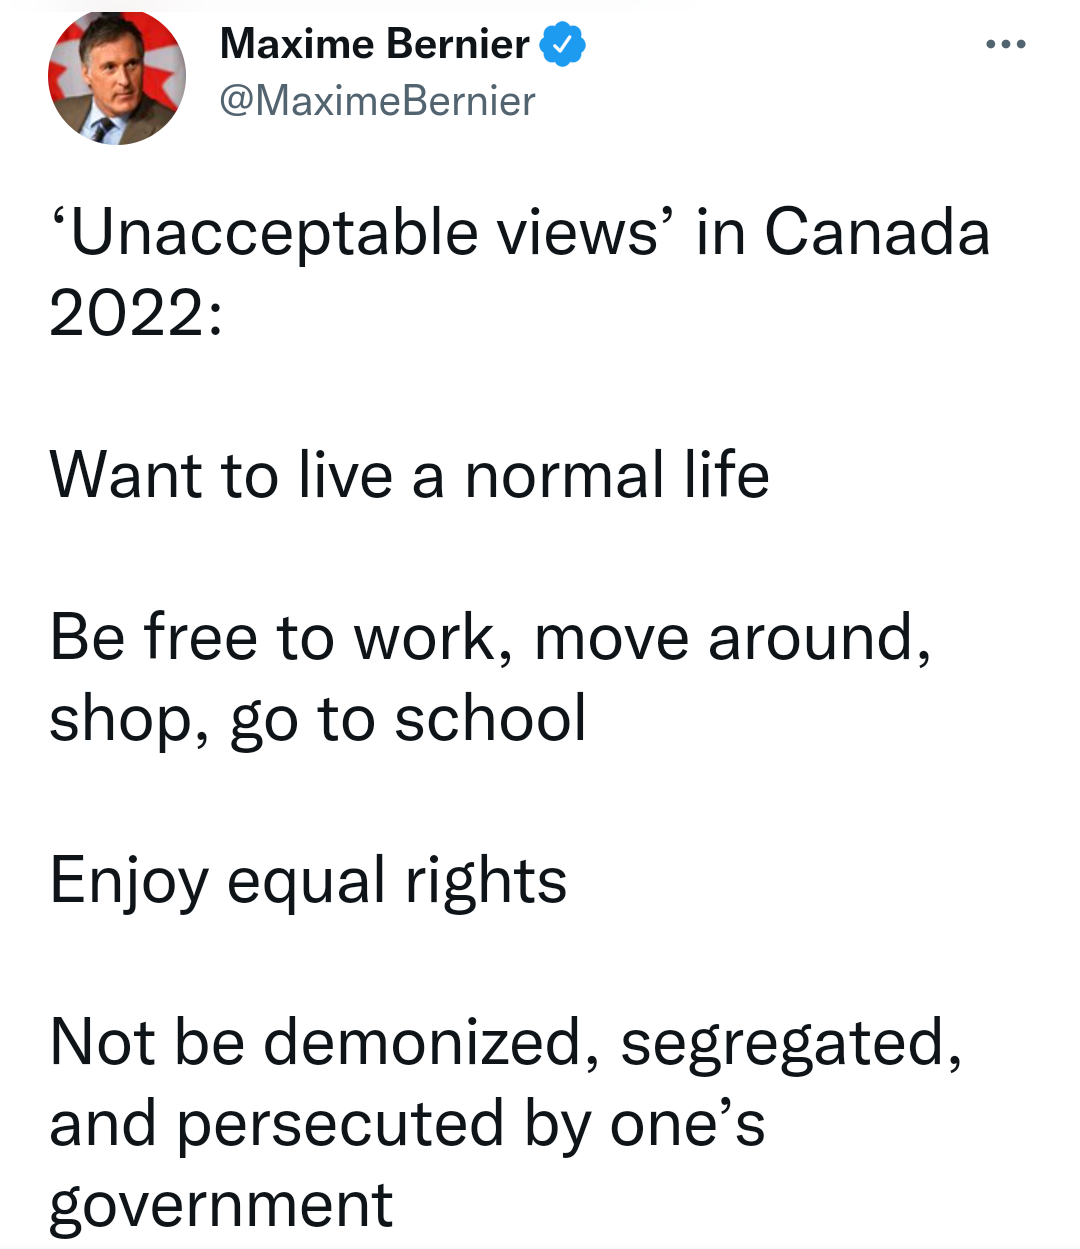Click the blue verified checkmark badge
This screenshot has height=1249, width=1080.
point(563,45)
